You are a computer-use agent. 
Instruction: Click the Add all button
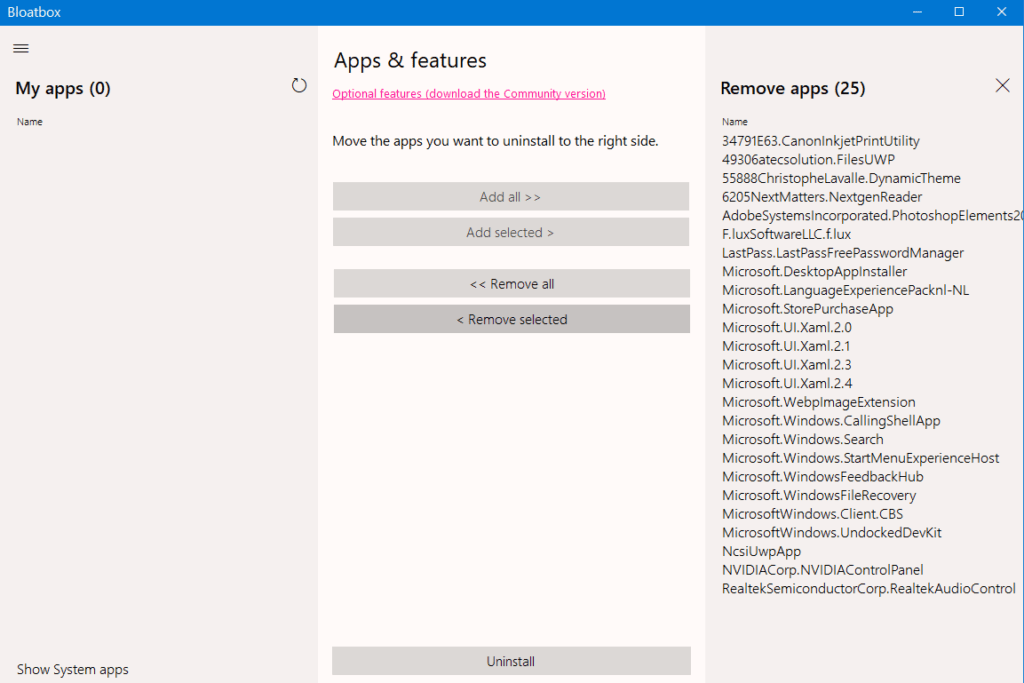pos(511,197)
